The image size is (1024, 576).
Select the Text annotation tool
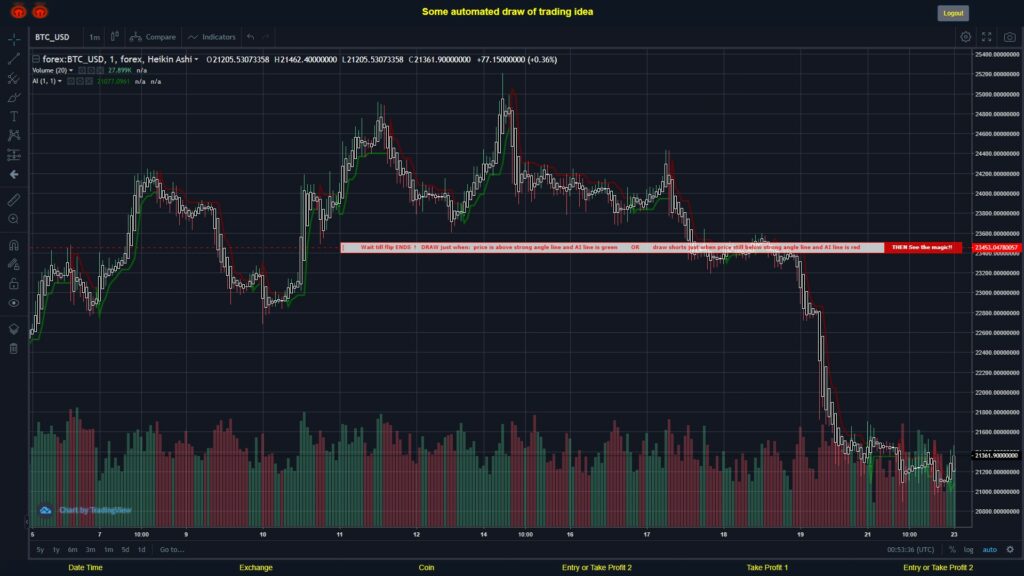pos(14,116)
